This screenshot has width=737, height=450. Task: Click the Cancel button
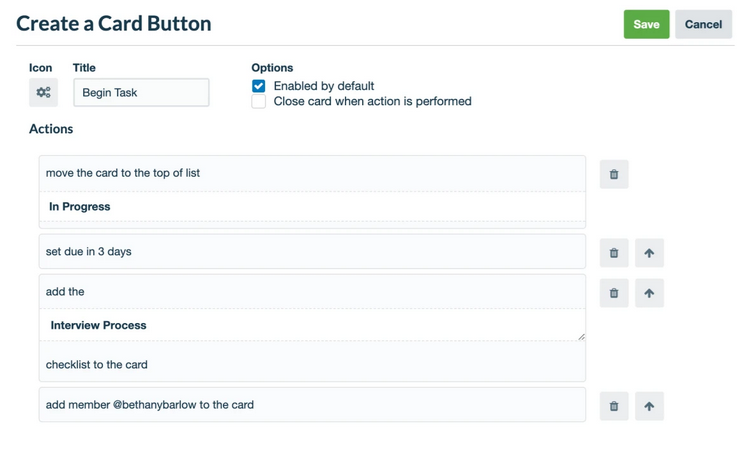(x=703, y=24)
